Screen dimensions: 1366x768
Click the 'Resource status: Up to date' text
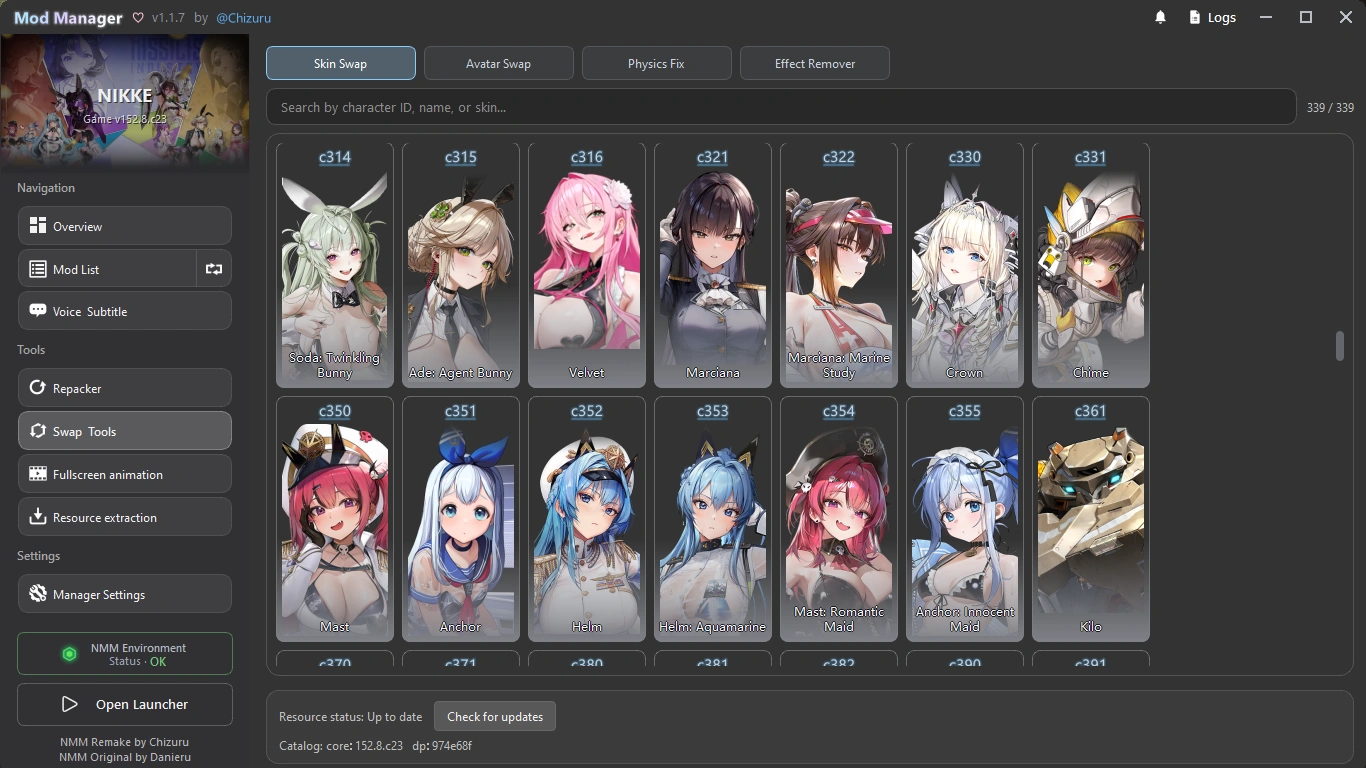pyautogui.click(x=351, y=716)
